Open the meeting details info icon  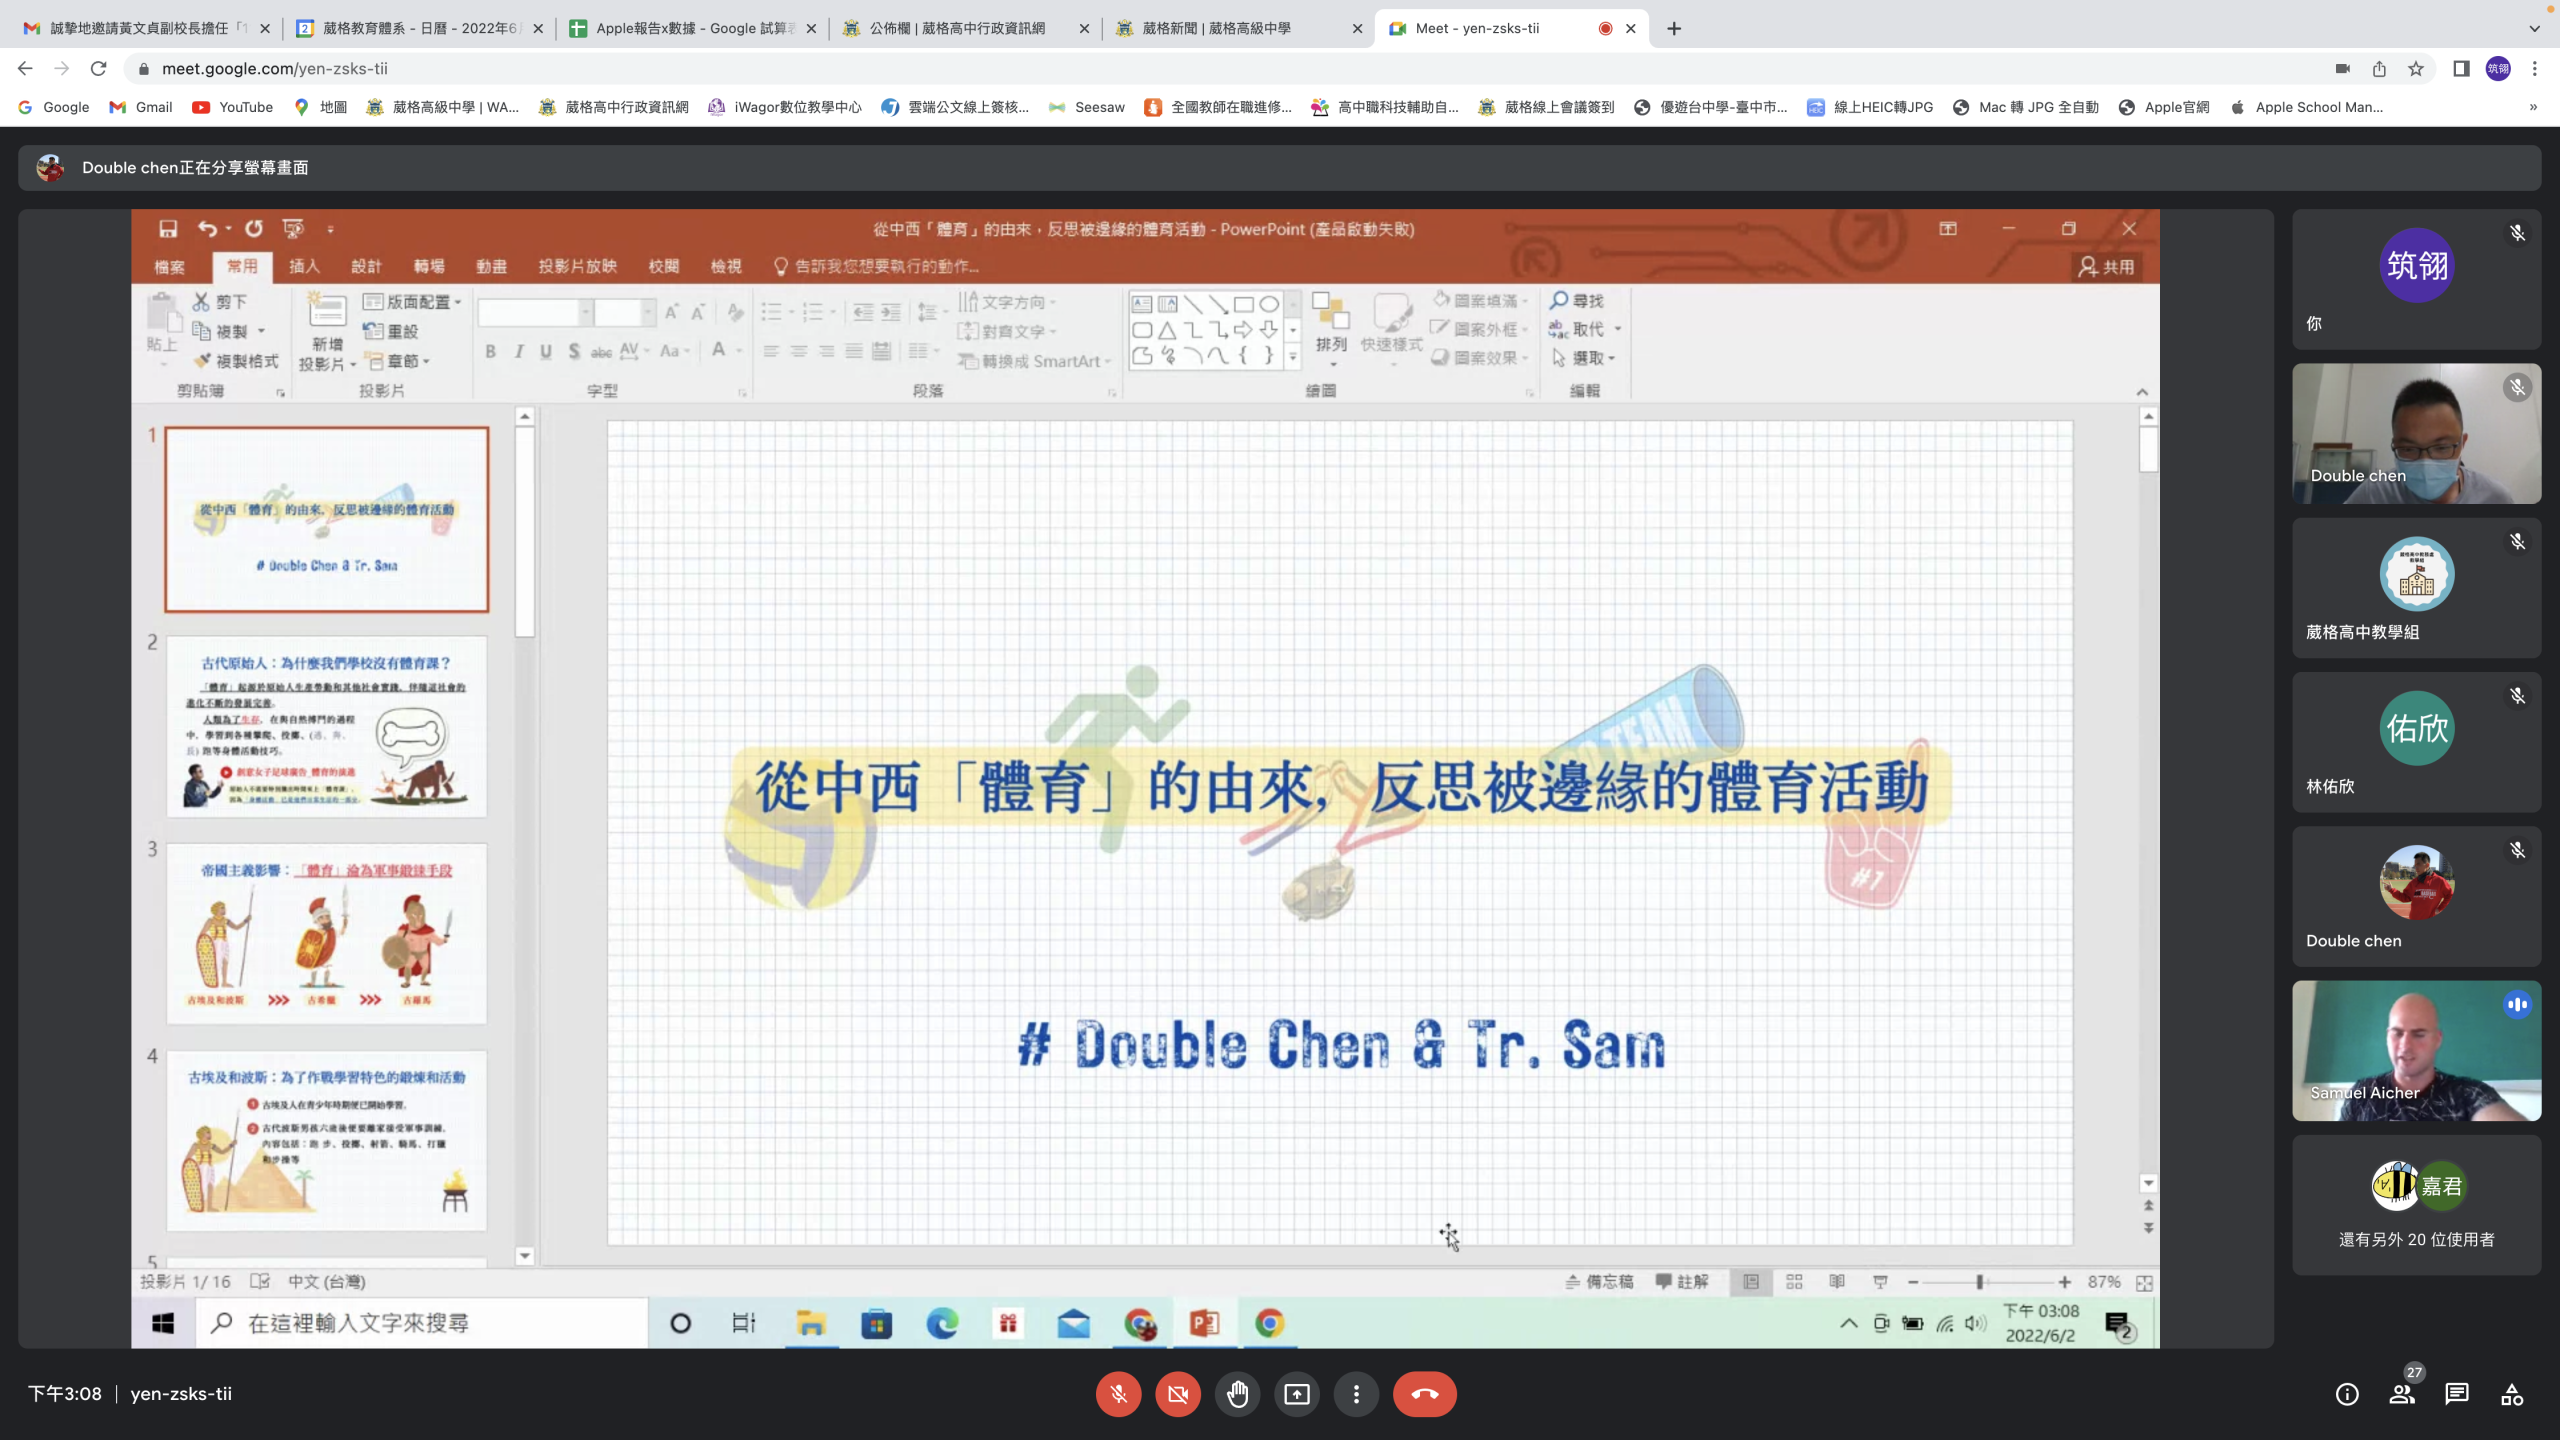coord(2347,1394)
